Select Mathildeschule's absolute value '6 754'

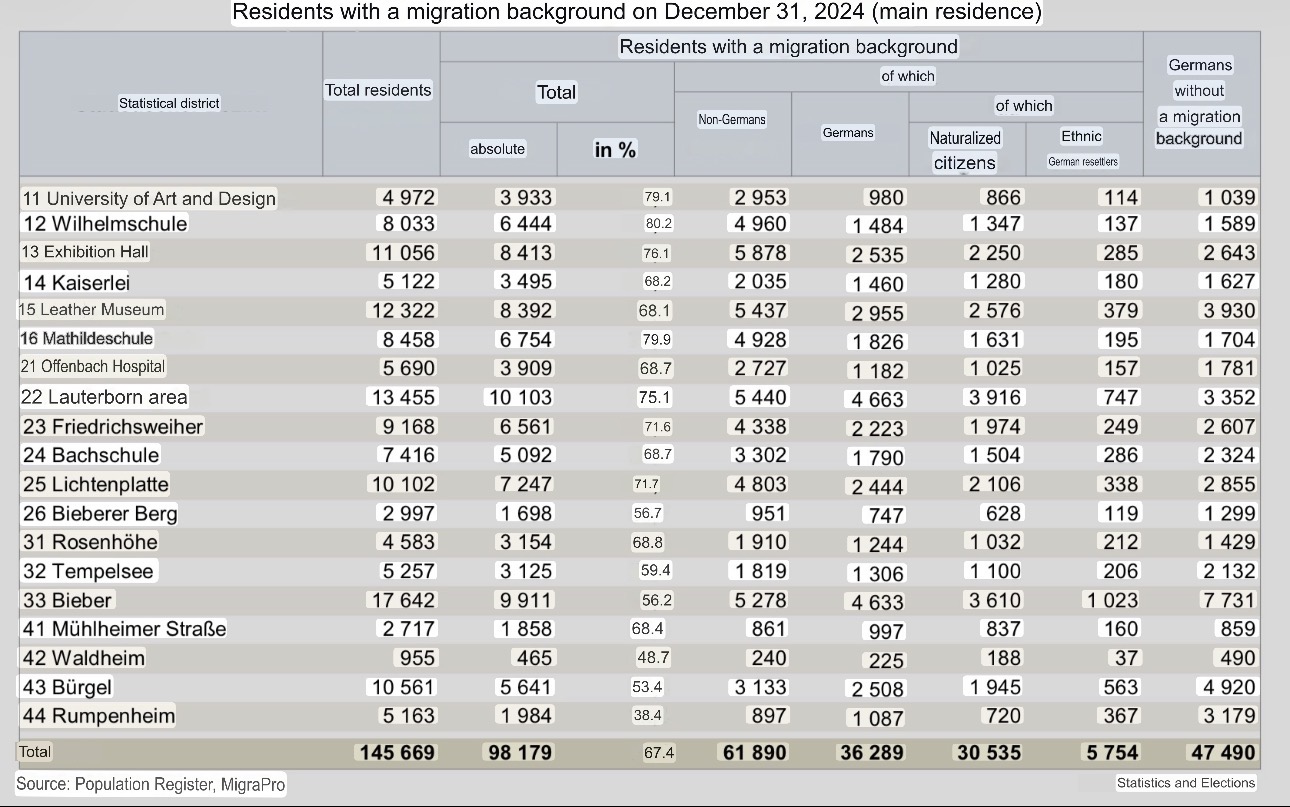tap(525, 340)
